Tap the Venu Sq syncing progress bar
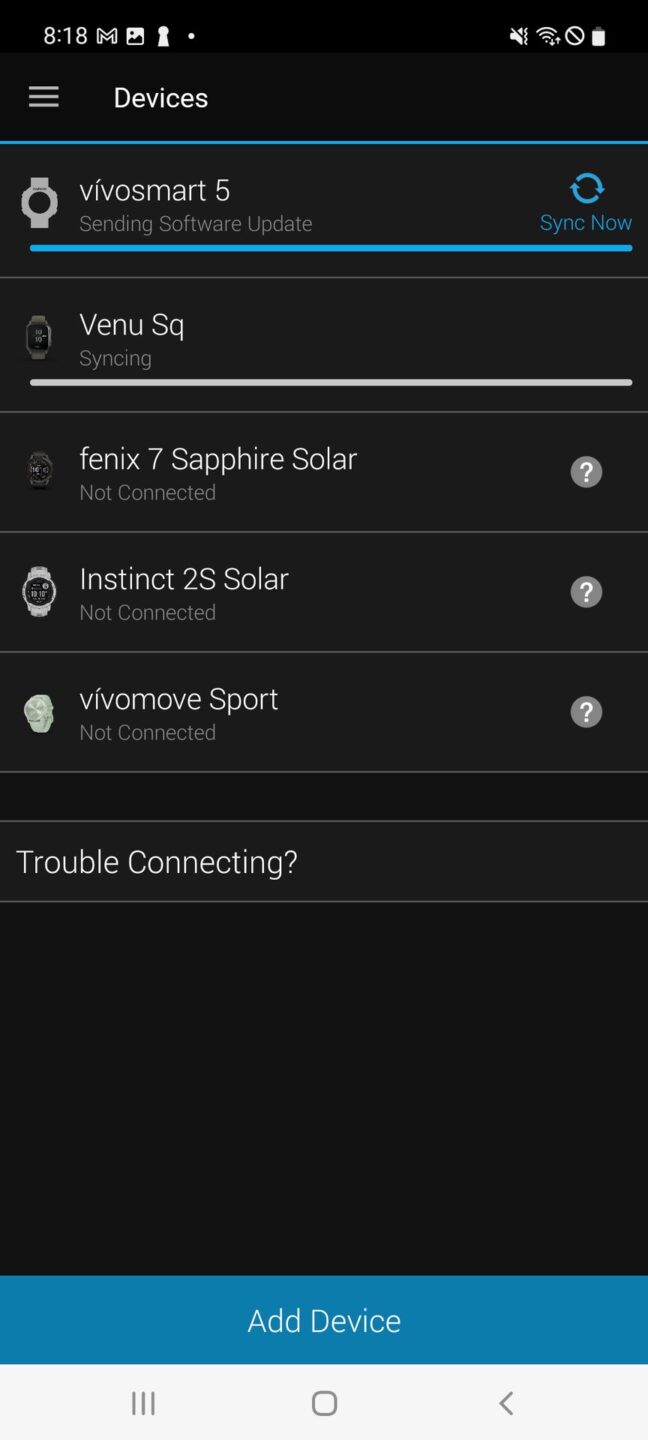The width and height of the screenshot is (648, 1440). (x=331, y=382)
